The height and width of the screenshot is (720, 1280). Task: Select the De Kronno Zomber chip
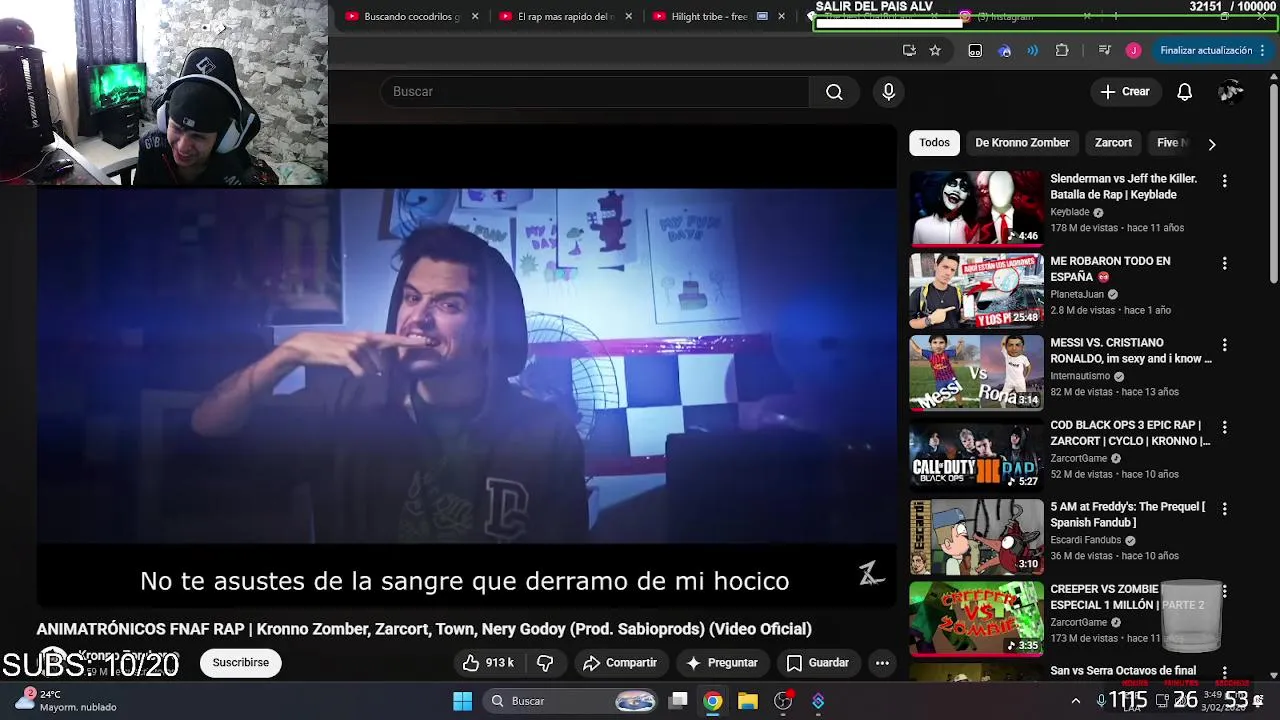pyautogui.click(x=1022, y=143)
